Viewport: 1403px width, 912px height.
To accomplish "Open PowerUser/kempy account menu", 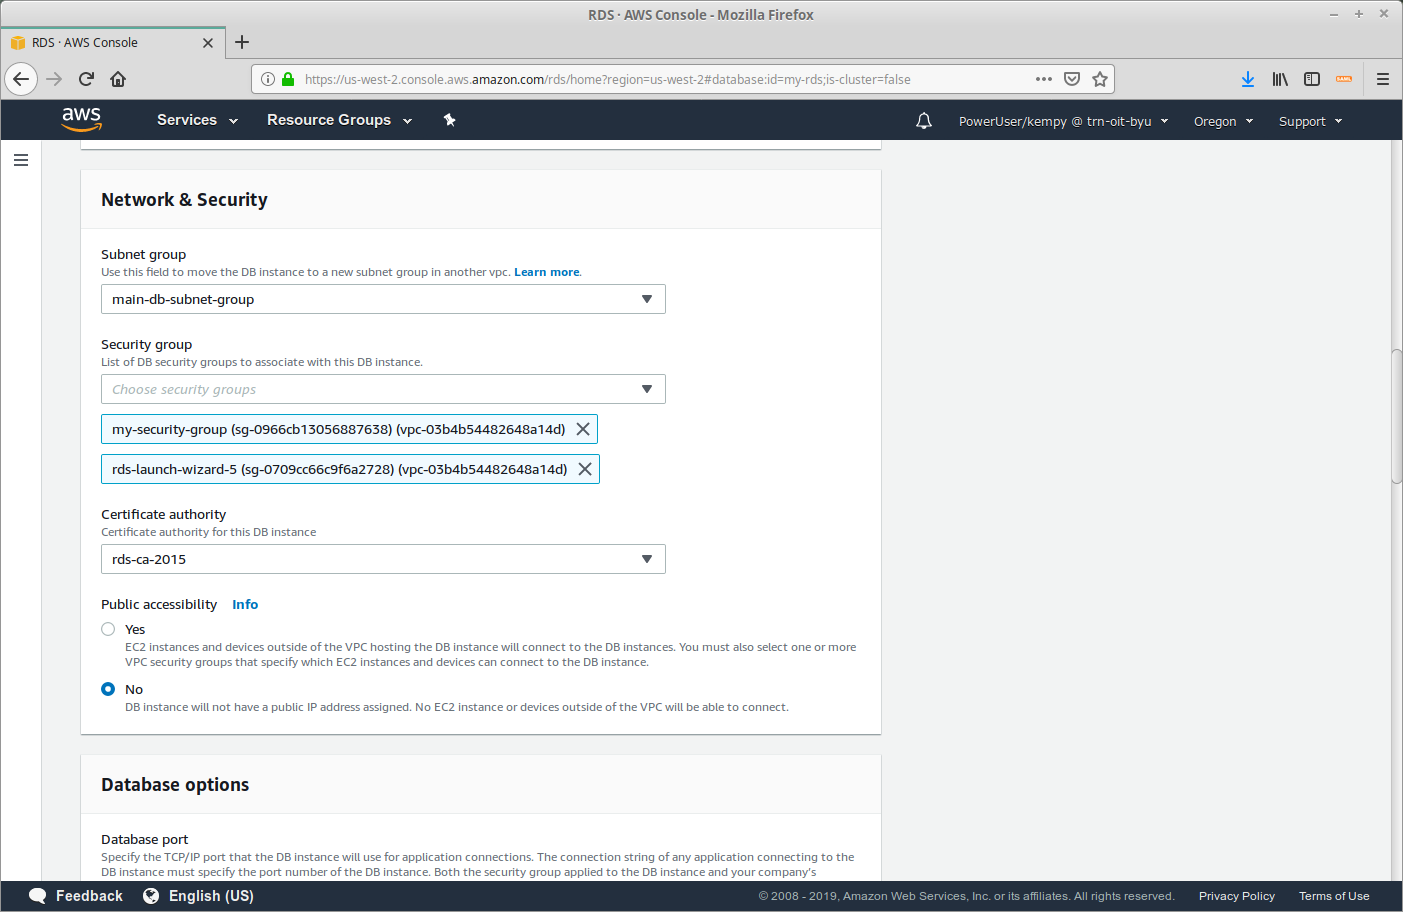I will click(x=1064, y=121).
